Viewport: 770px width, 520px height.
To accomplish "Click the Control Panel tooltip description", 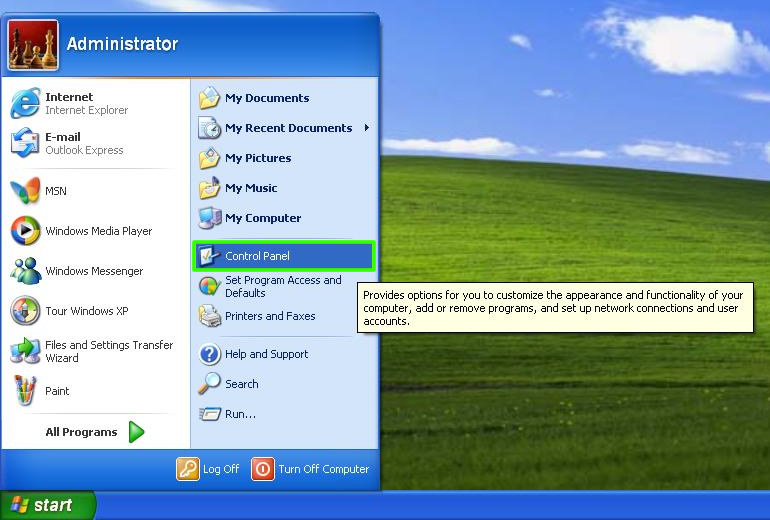I will (555, 308).
